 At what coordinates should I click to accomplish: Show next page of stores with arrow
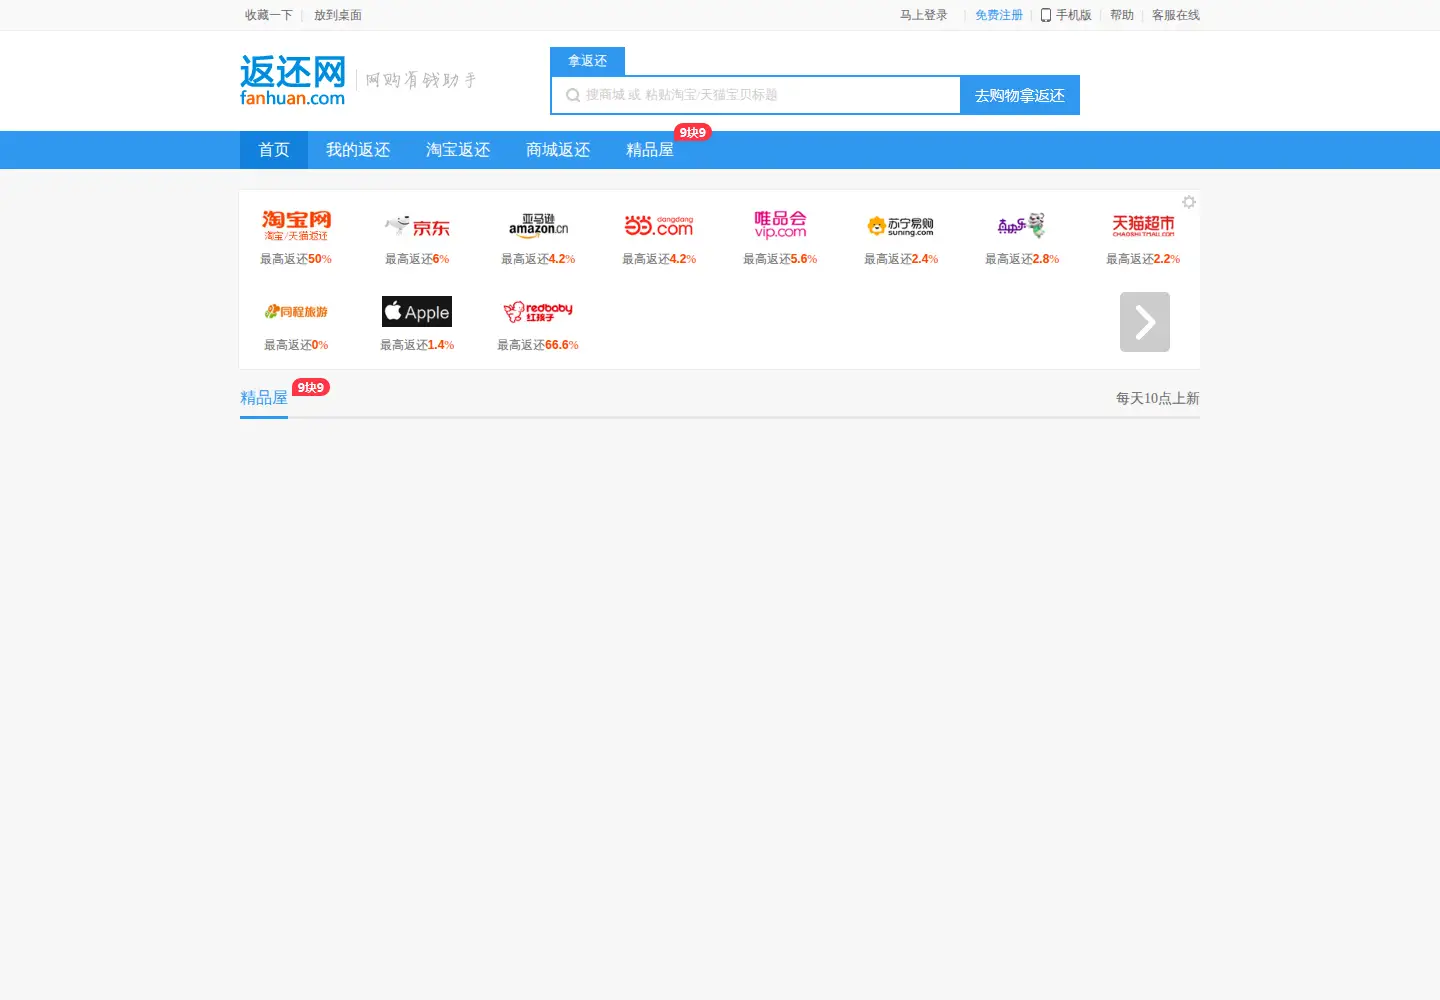point(1145,322)
